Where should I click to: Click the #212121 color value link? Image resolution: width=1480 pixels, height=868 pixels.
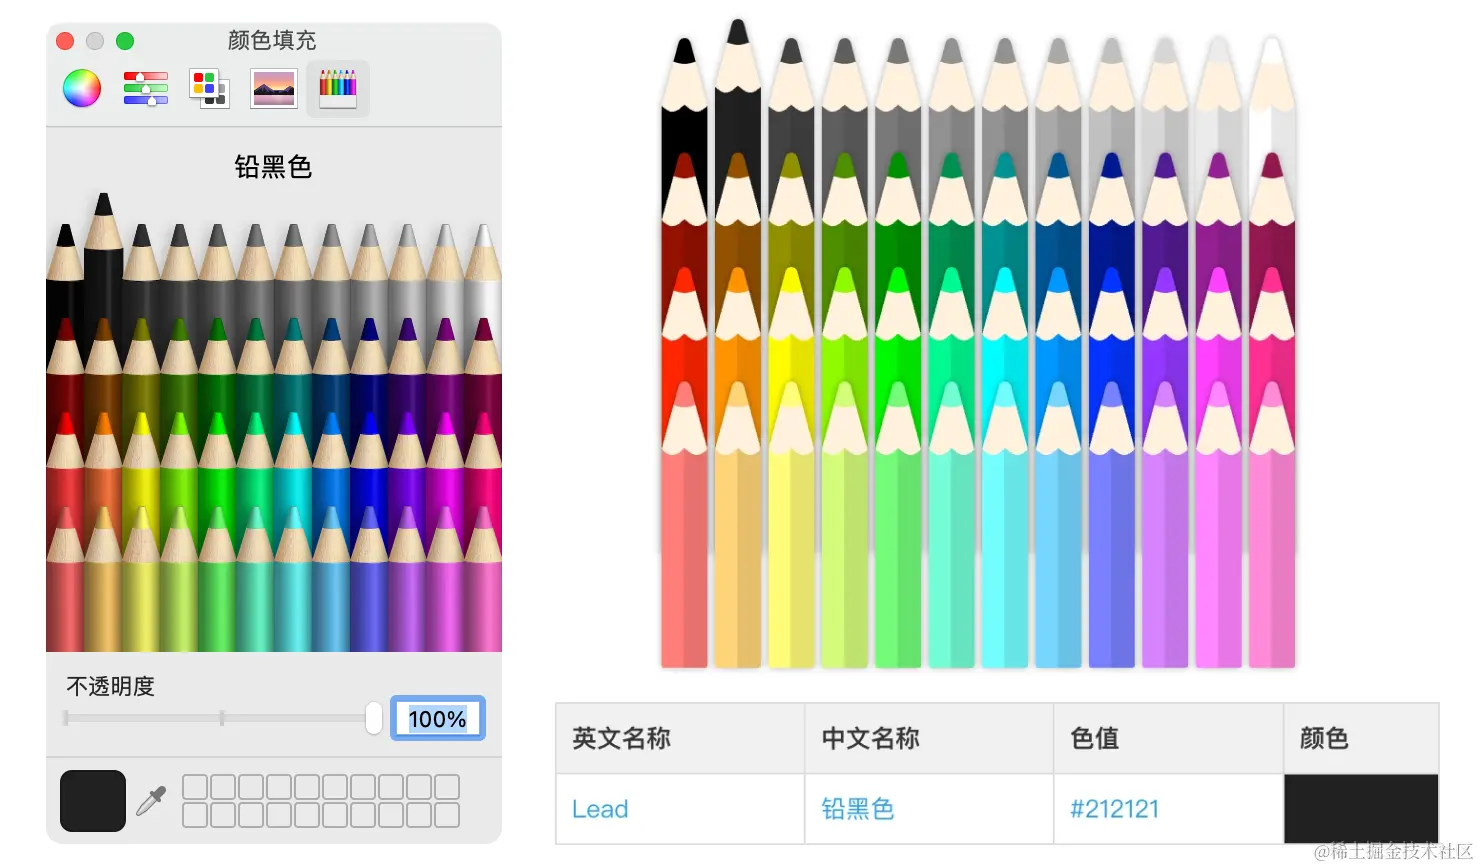pyautogui.click(x=1114, y=809)
